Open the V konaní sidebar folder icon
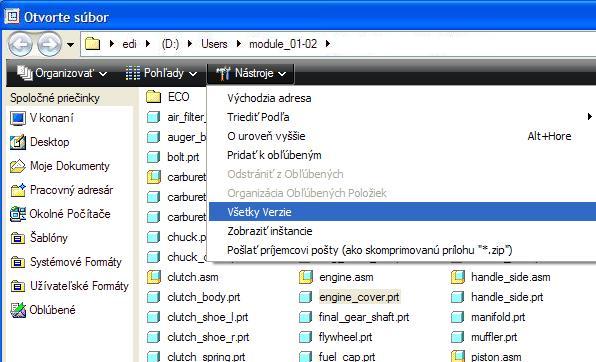Image resolution: width=596 pixels, height=362 pixels. point(17,118)
